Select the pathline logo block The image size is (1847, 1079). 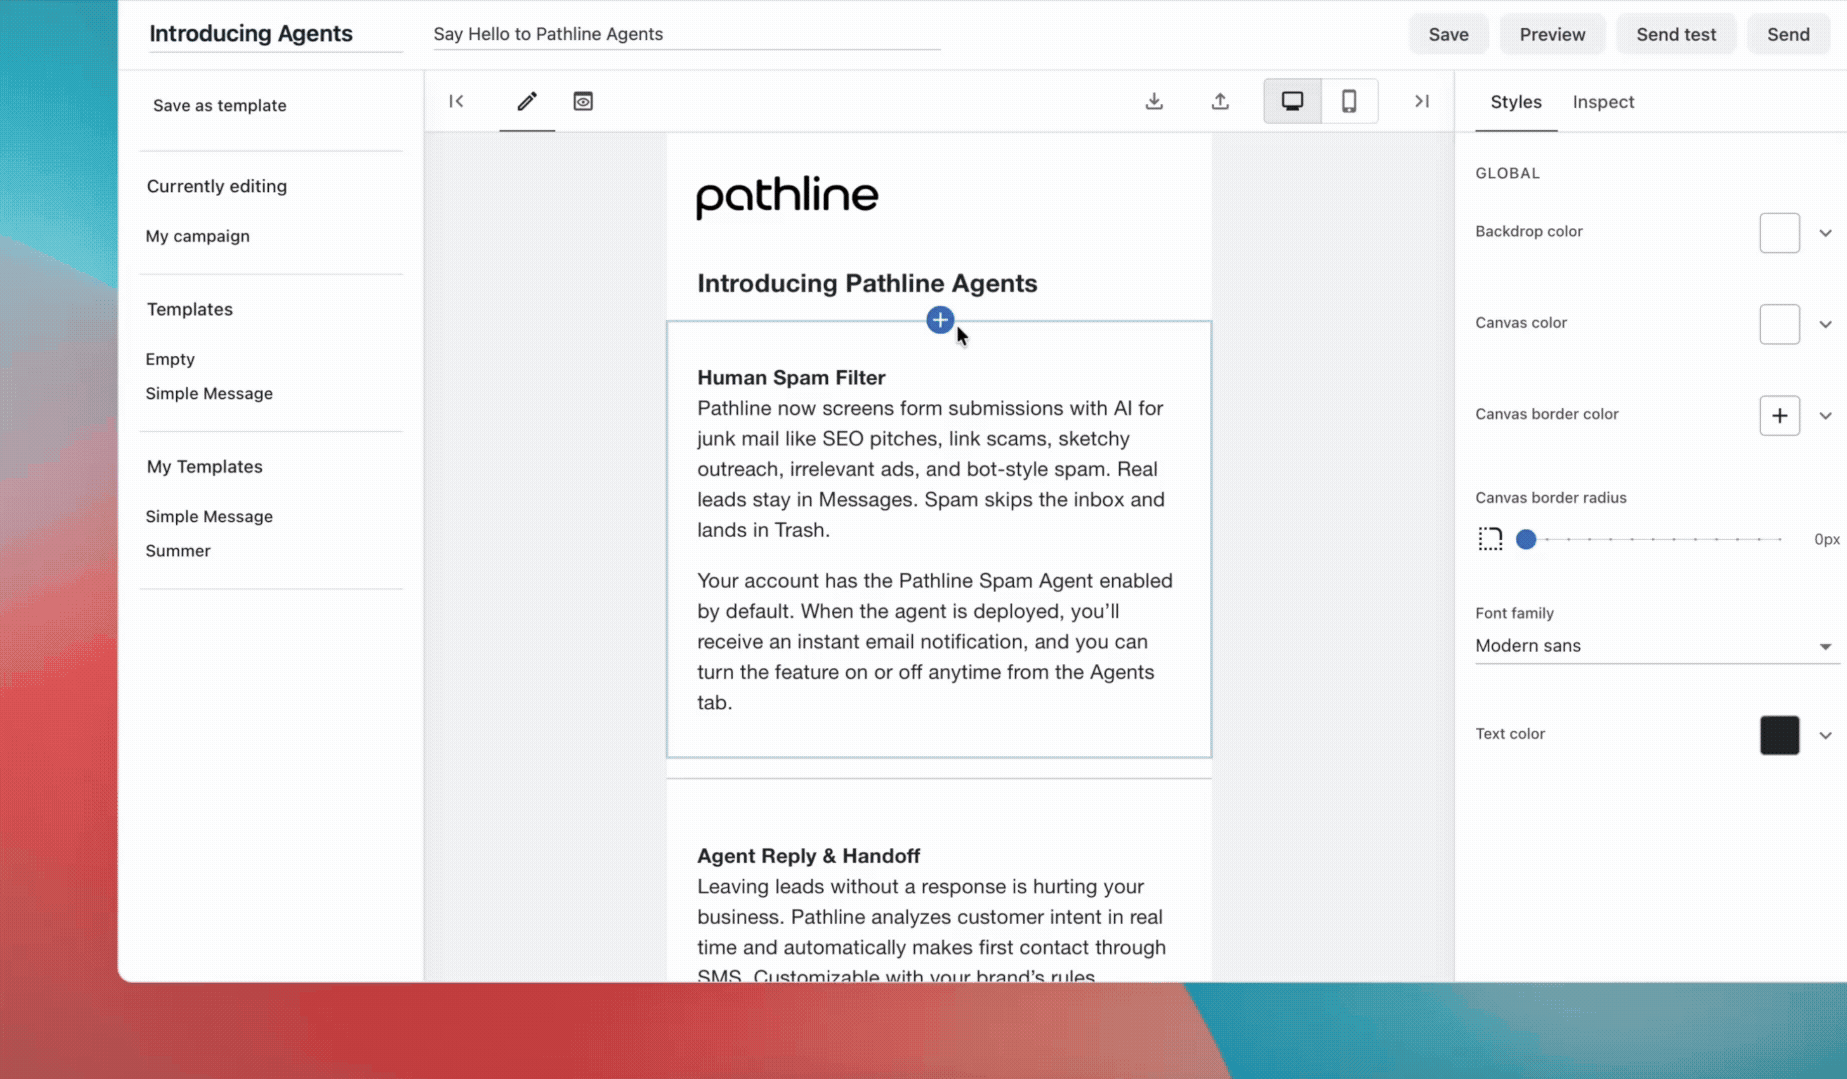pos(787,197)
